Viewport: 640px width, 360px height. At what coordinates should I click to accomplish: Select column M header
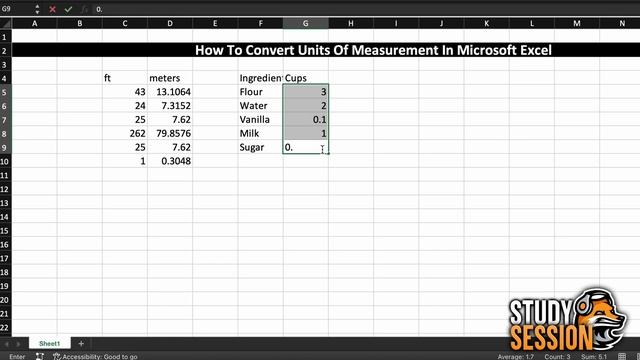(x=577, y=23)
